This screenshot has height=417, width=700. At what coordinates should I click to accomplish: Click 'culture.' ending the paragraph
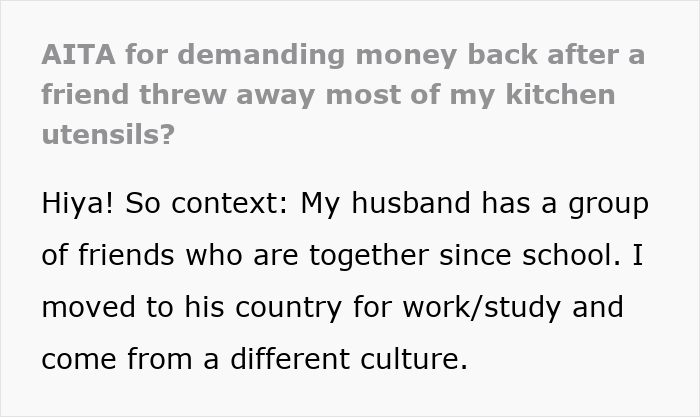click(x=414, y=359)
